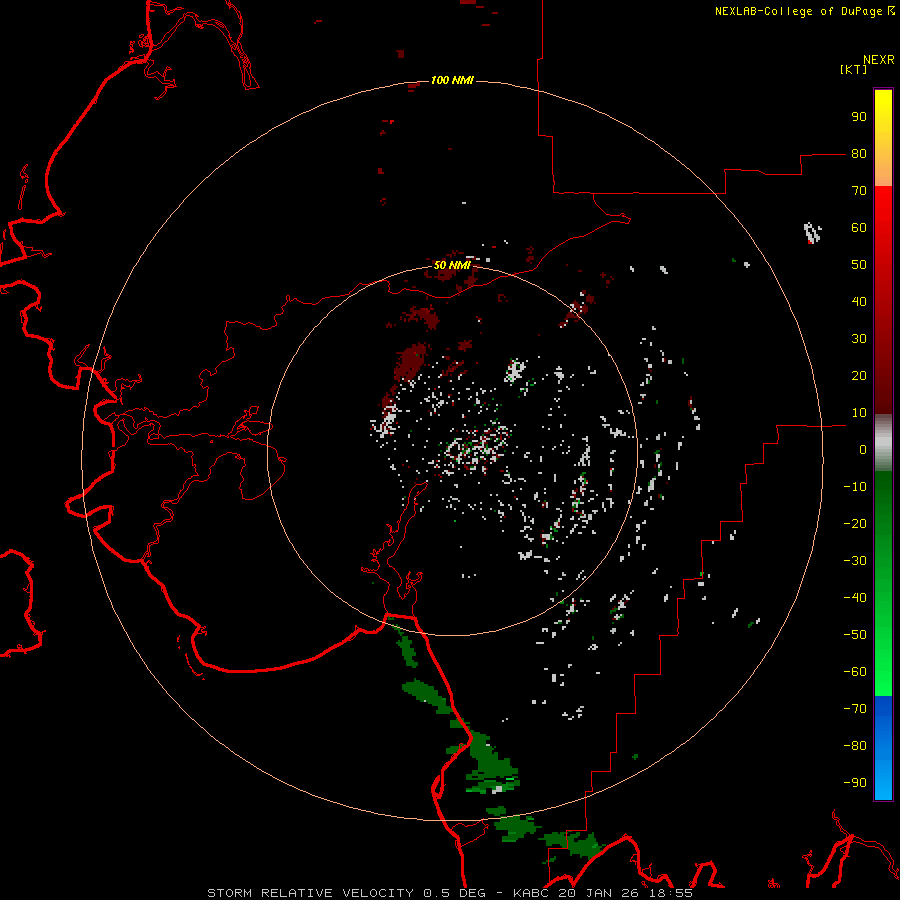Click the positive 10 value on the scale
Screen dimensions: 900x900
pyautogui.click(x=859, y=413)
